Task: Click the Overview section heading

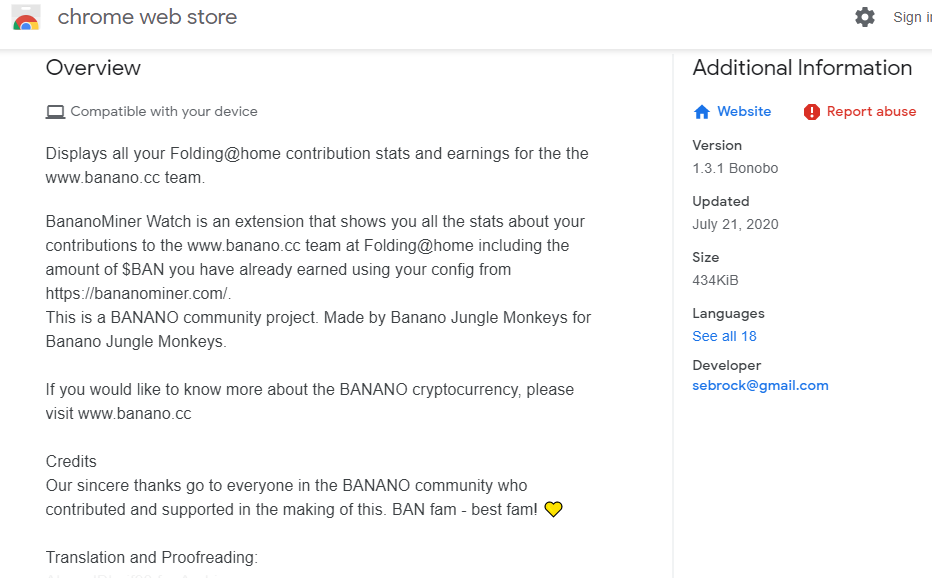Action: coord(93,68)
